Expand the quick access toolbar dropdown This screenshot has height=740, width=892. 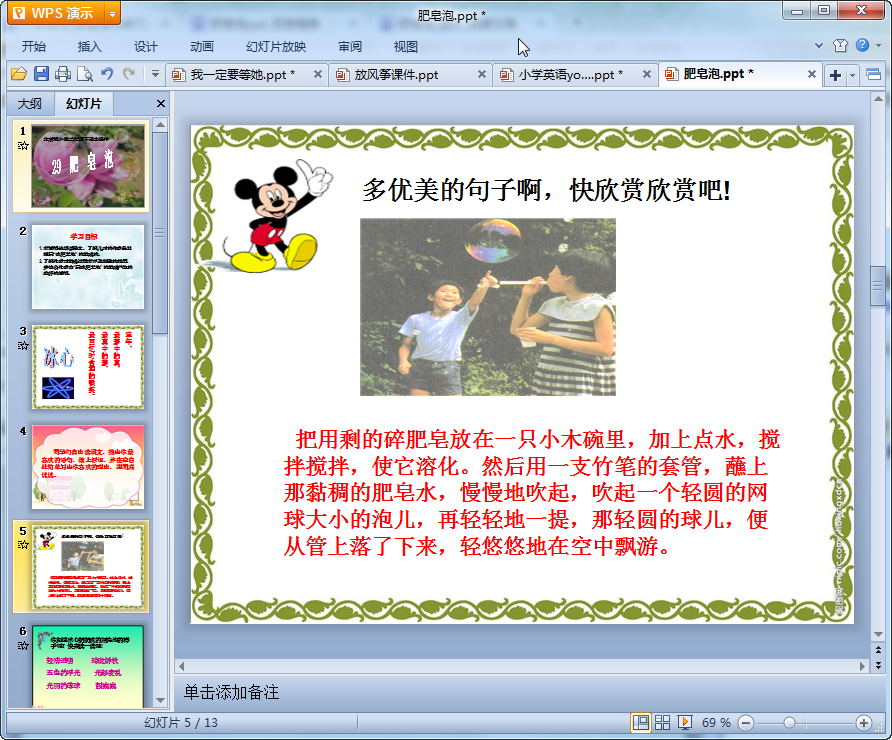tap(155, 74)
